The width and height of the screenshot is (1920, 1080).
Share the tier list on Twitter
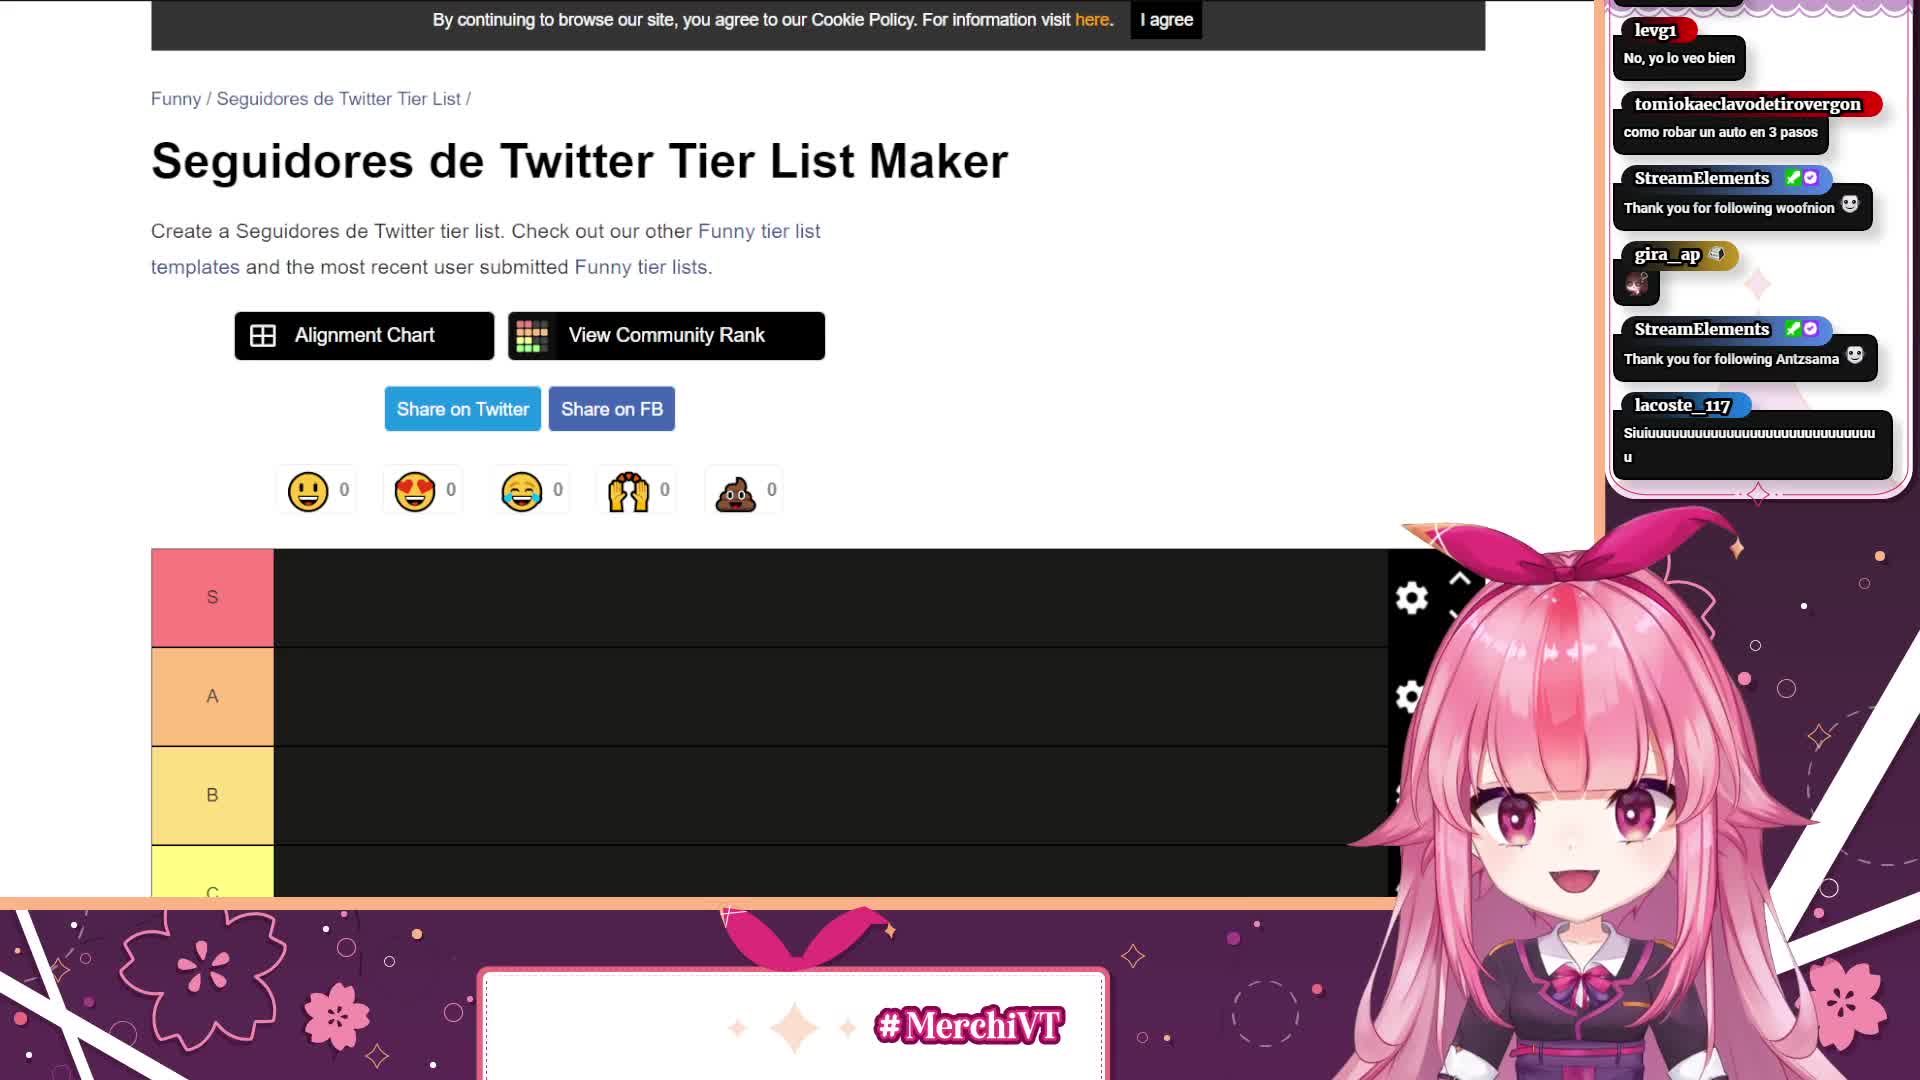(x=463, y=409)
